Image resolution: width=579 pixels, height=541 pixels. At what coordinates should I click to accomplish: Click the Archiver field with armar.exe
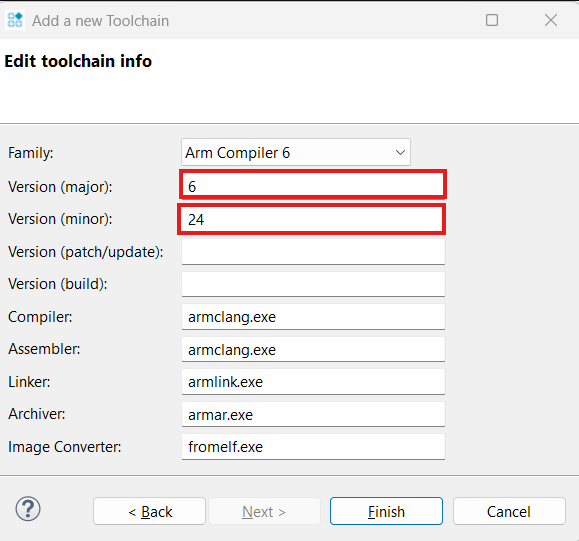click(x=313, y=414)
